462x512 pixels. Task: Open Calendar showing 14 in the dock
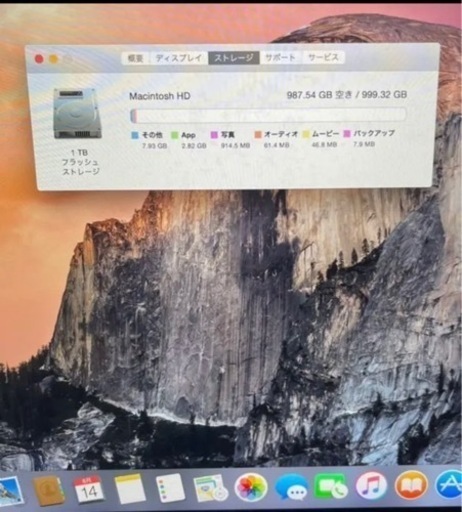point(88,490)
